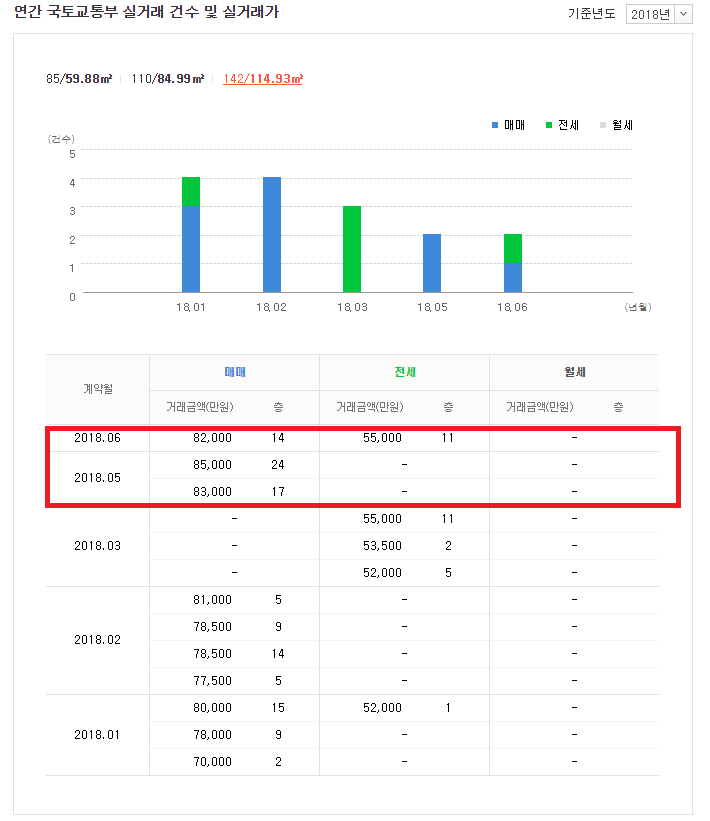This screenshot has width=710, height=821.
Task: Click the 2018.01 contract month cell
Action: point(97,735)
